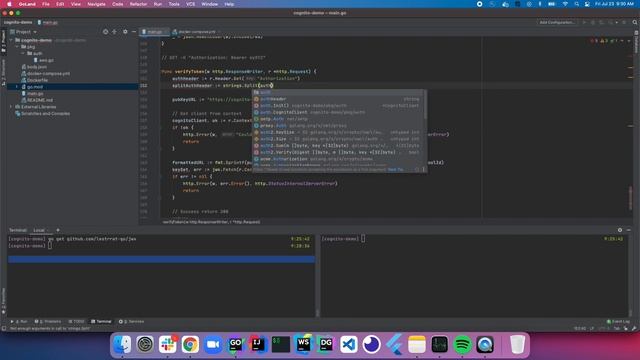Hide the Project panel with minus icon
This screenshot has width=640, height=360.
click(x=134, y=31)
